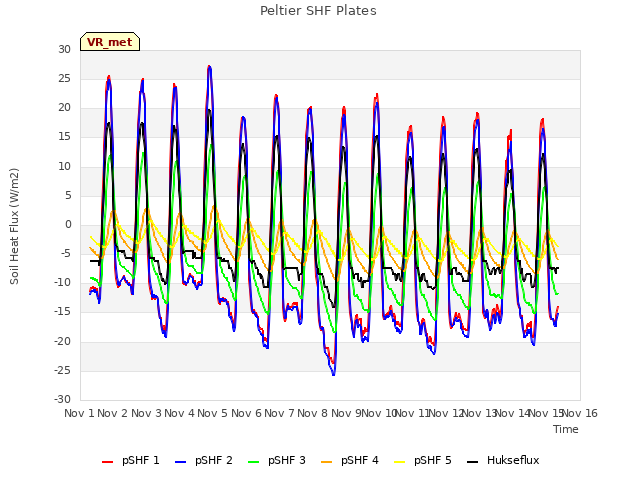
Task: Click the Nov 1 x-axis tick label
Action: (x=79, y=413)
